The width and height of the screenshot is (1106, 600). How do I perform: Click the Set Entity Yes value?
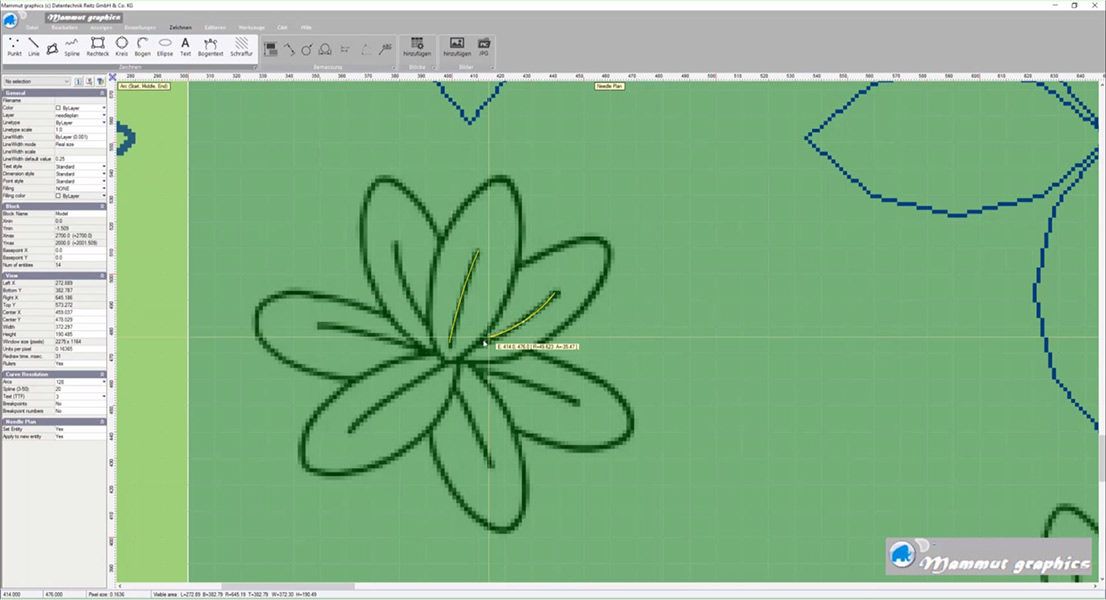80,429
